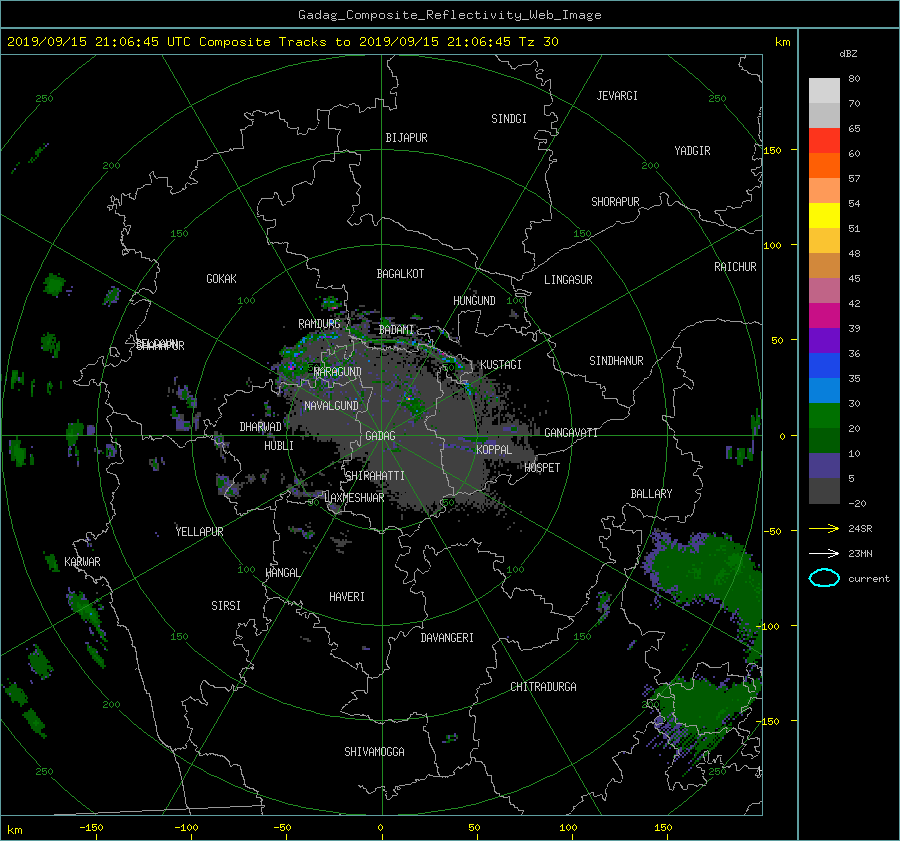Click the RAMDURG city label
The height and width of the screenshot is (841, 900).
(x=319, y=324)
